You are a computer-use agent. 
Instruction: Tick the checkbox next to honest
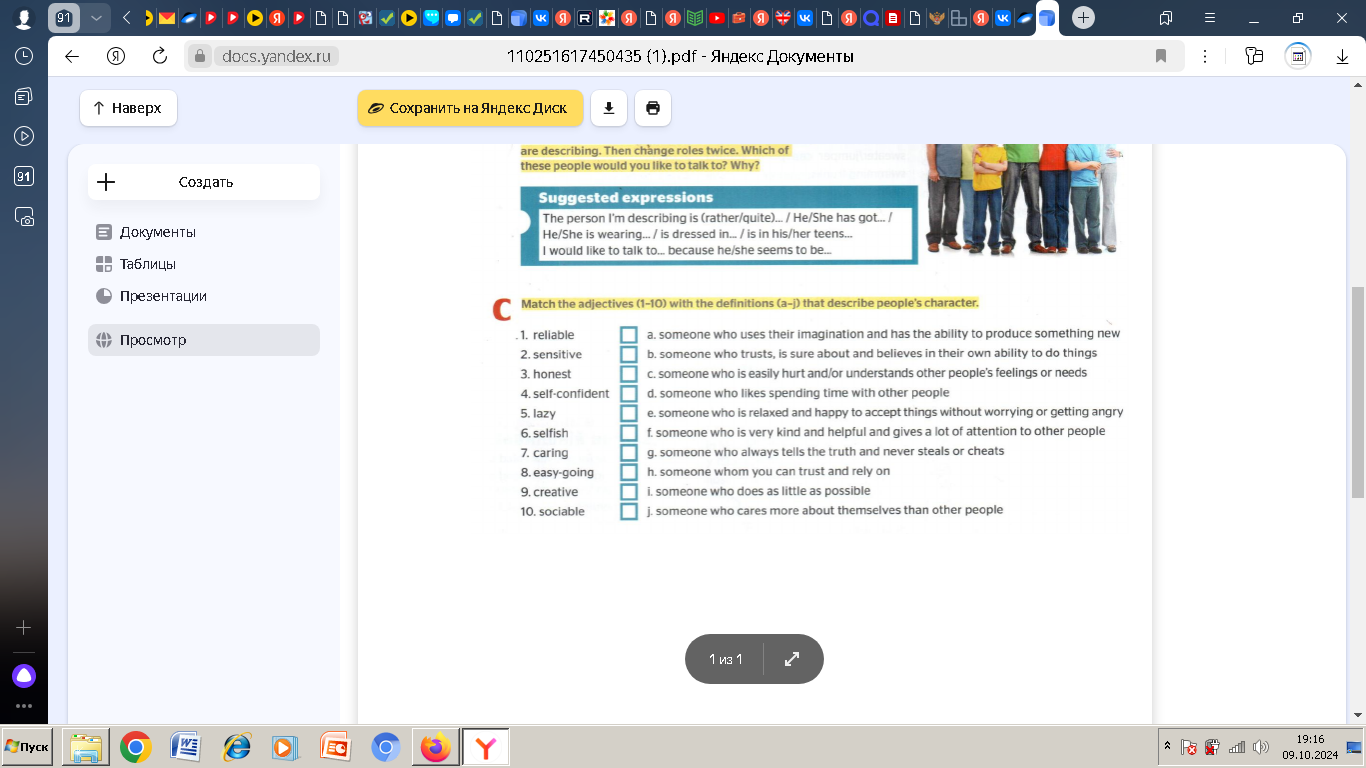coord(629,374)
